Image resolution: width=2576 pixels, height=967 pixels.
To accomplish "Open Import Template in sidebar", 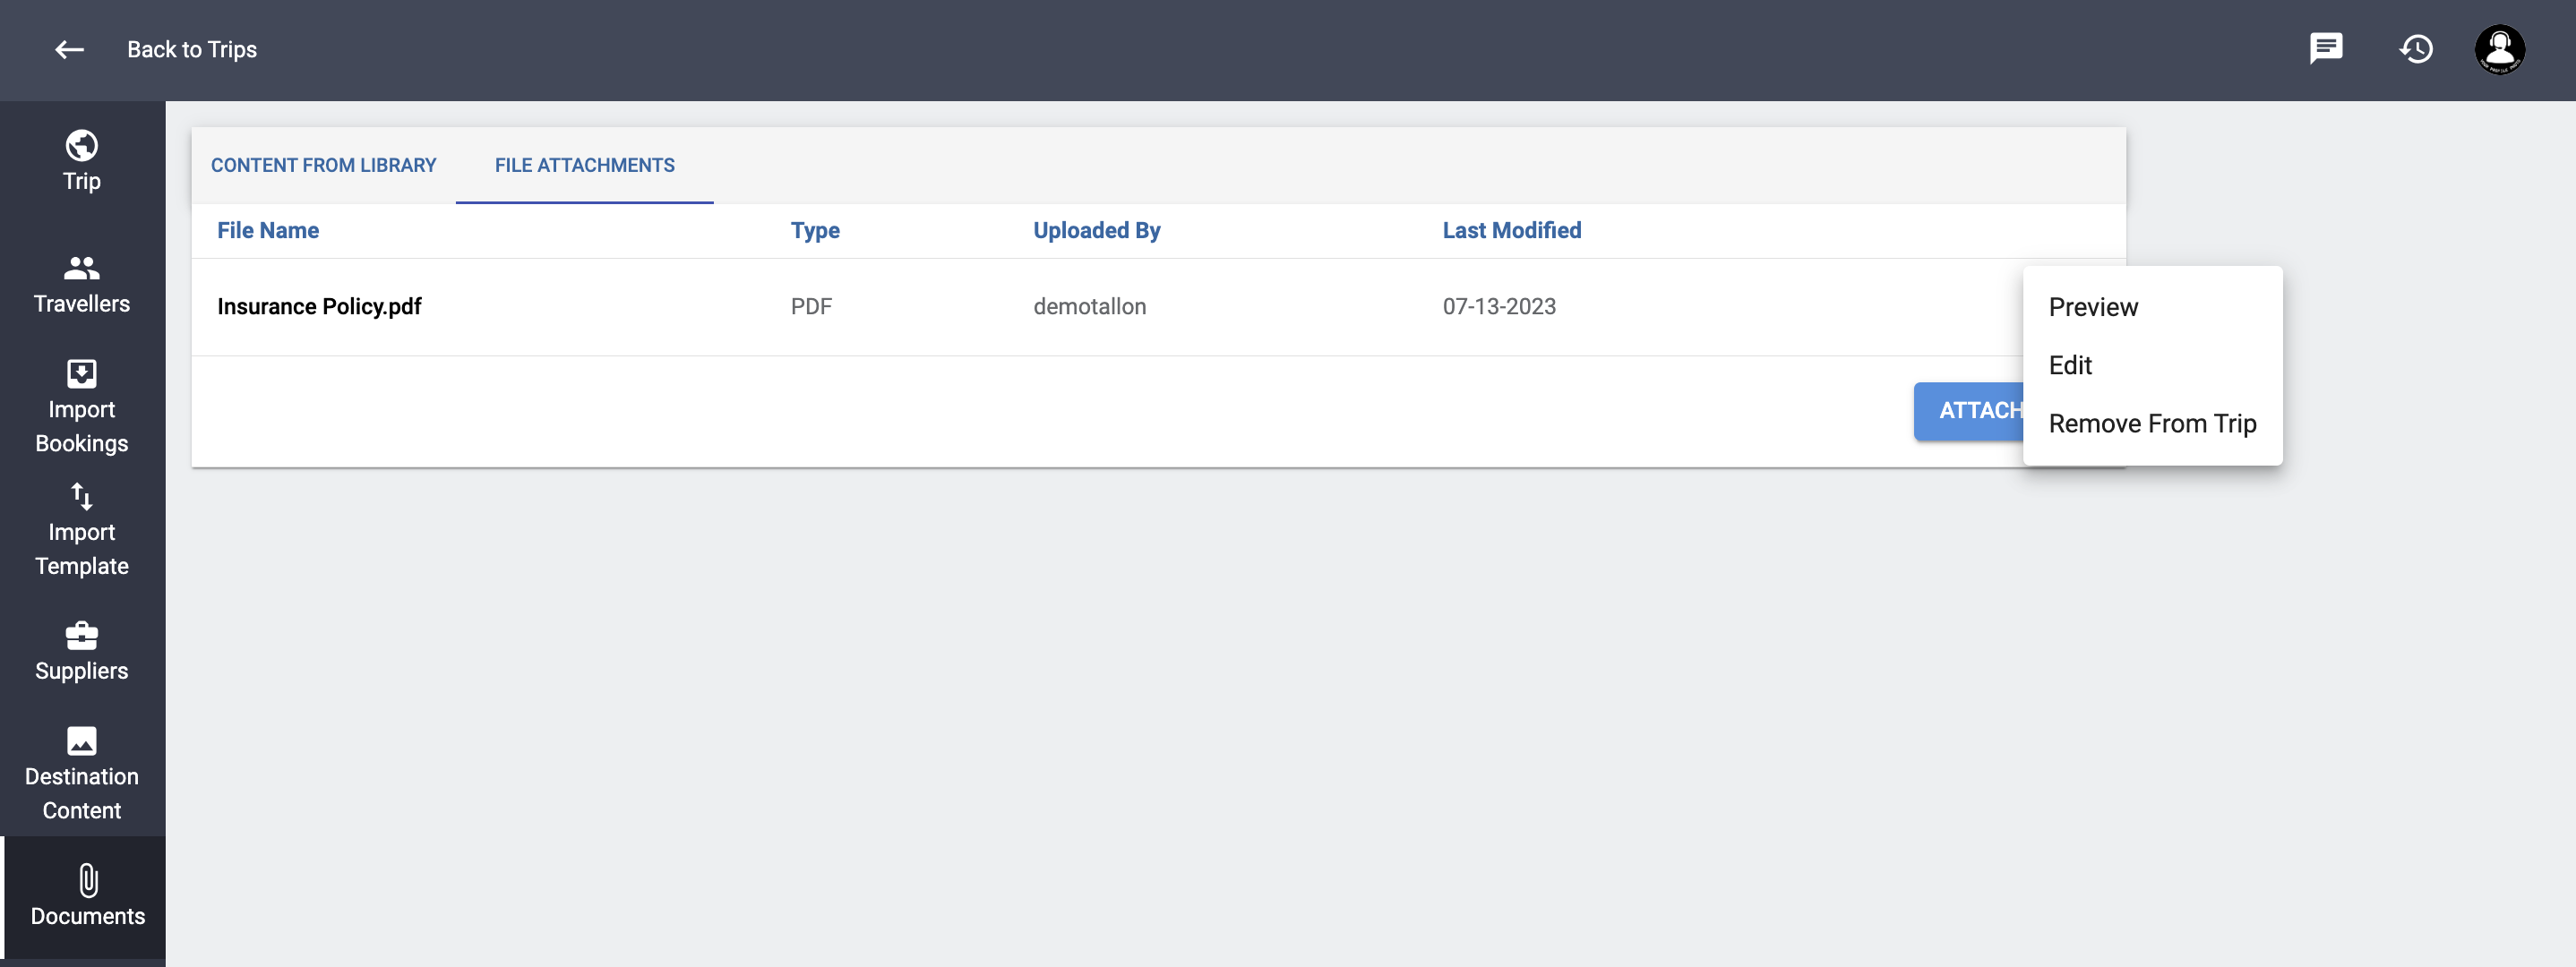I will click(82, 530).
